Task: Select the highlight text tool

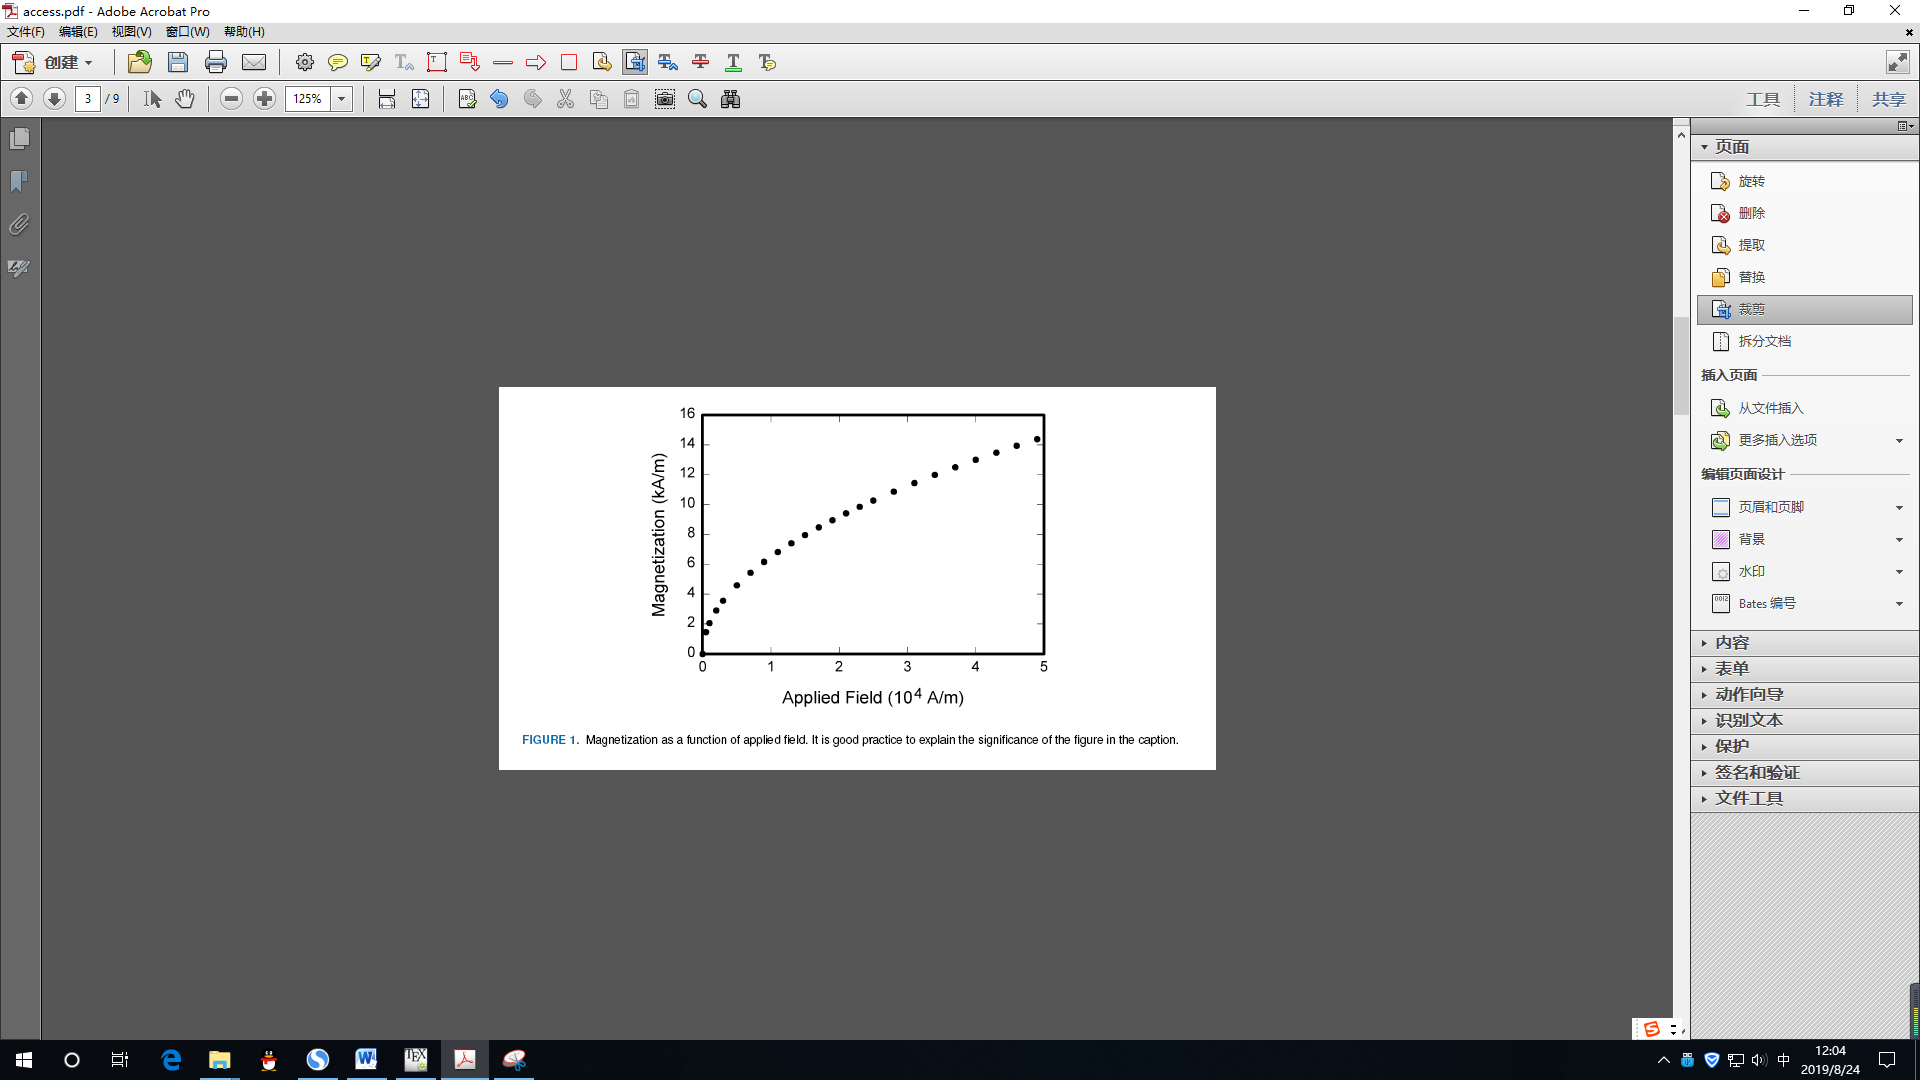Action: (x=371, y=63)
